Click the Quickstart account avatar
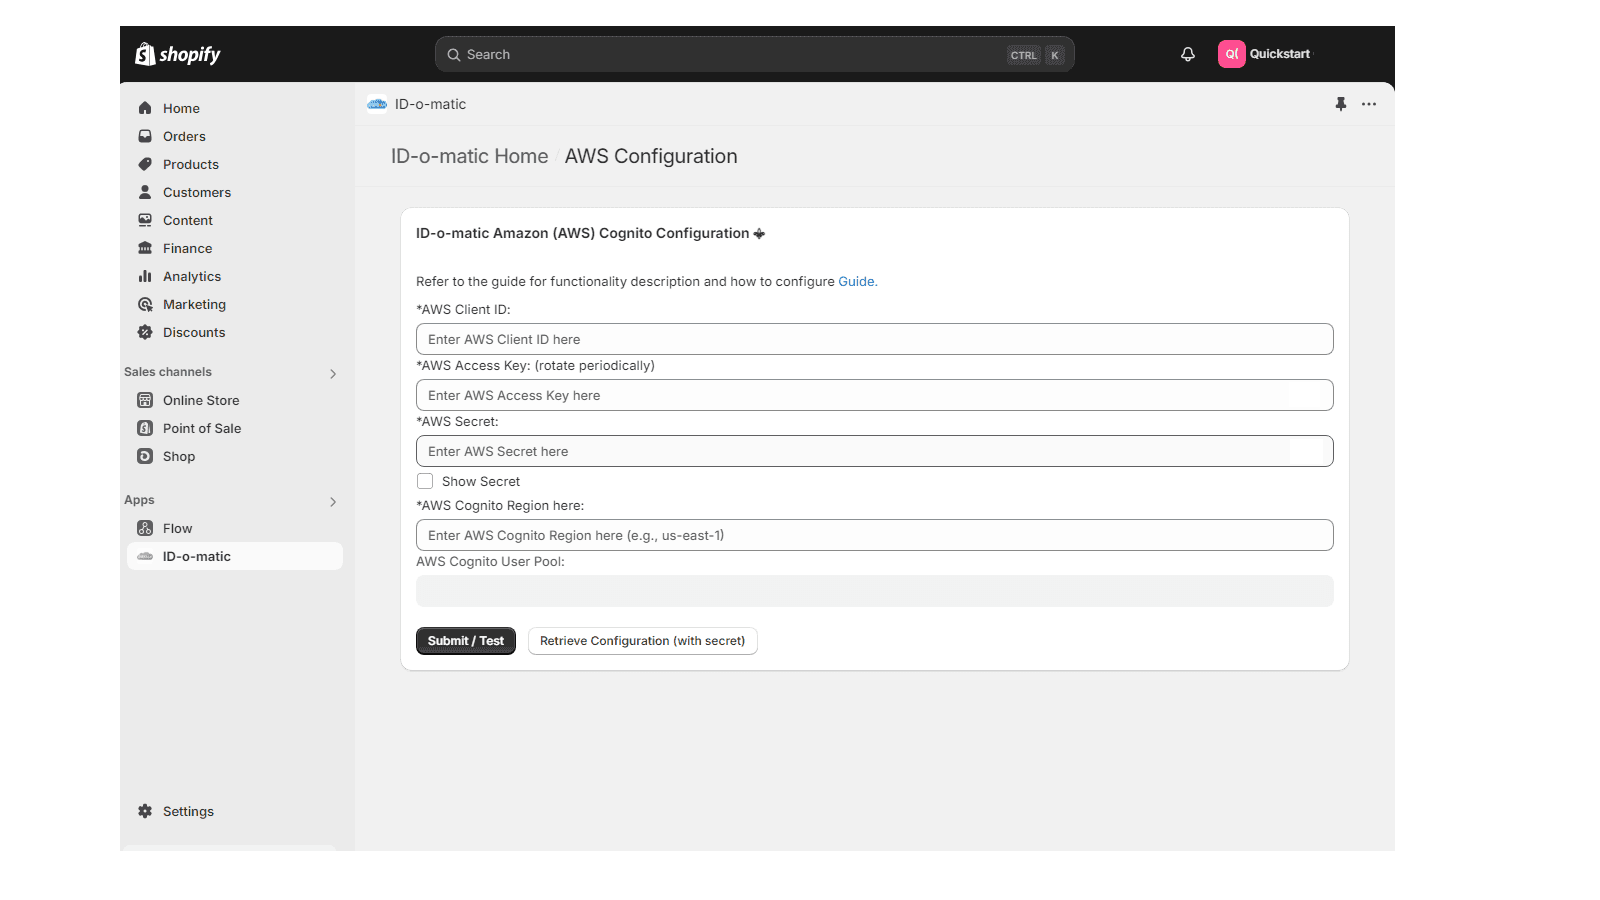Screen dimensions: 1600x900 (1231, 54)
